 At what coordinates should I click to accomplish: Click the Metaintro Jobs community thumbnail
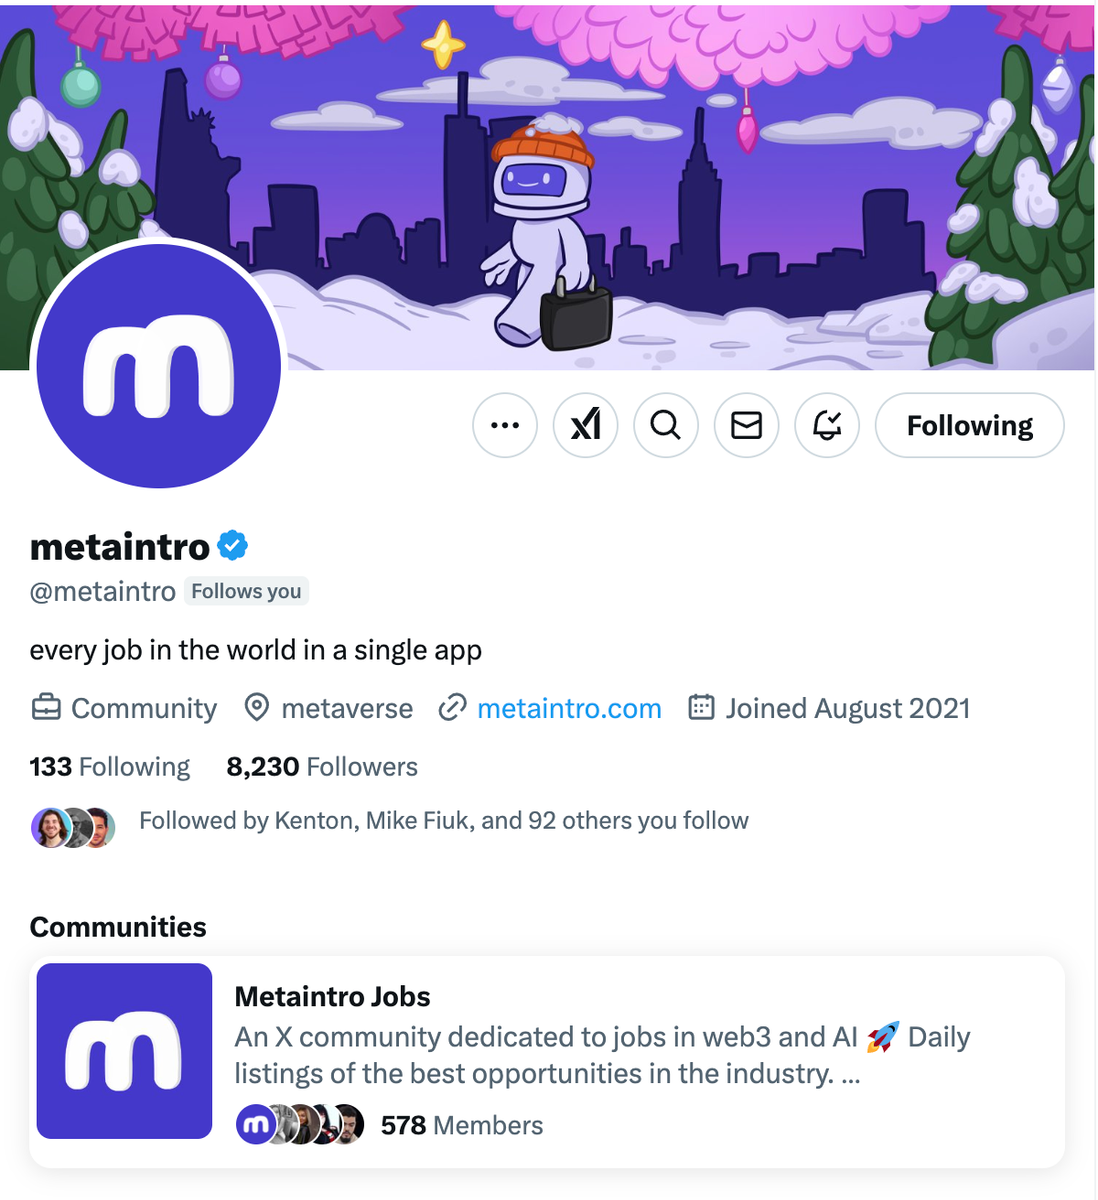[x=123, y=1050]
